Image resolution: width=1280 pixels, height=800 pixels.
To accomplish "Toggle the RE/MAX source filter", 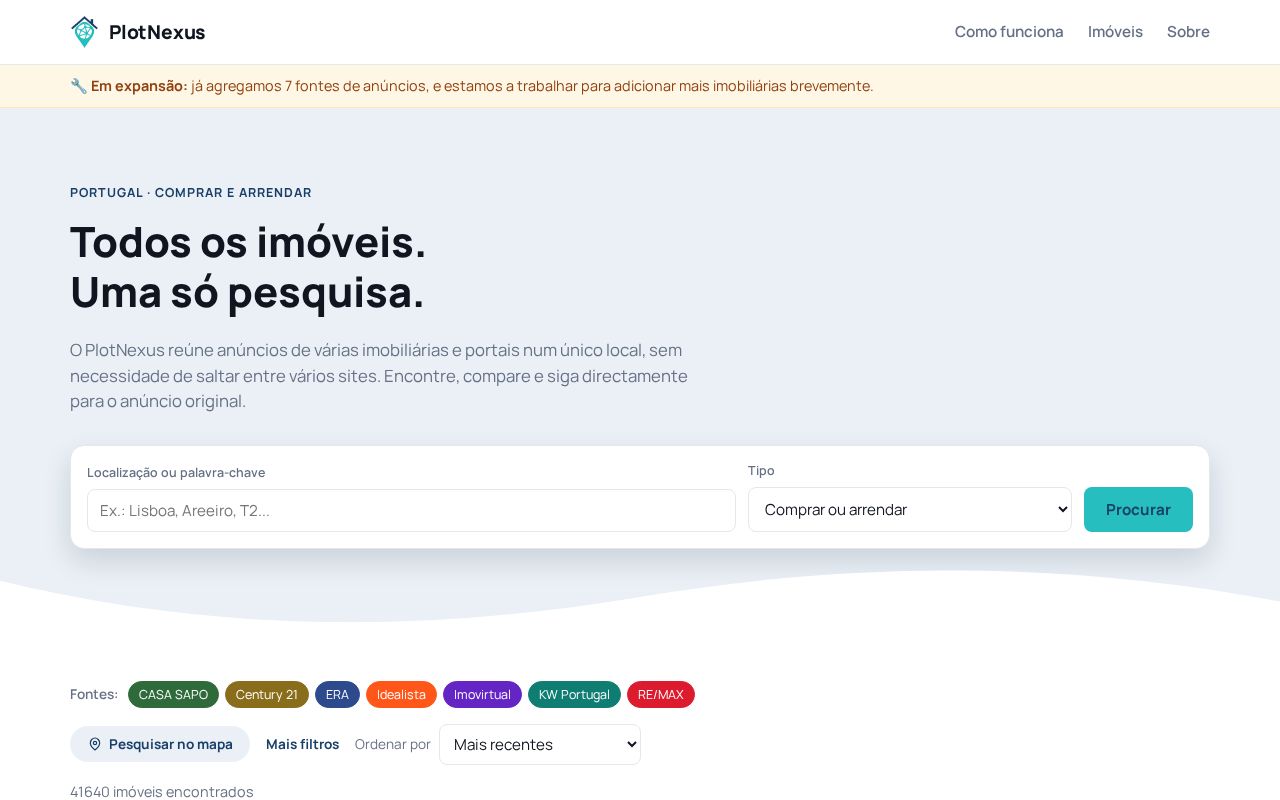I will [661, 694].
